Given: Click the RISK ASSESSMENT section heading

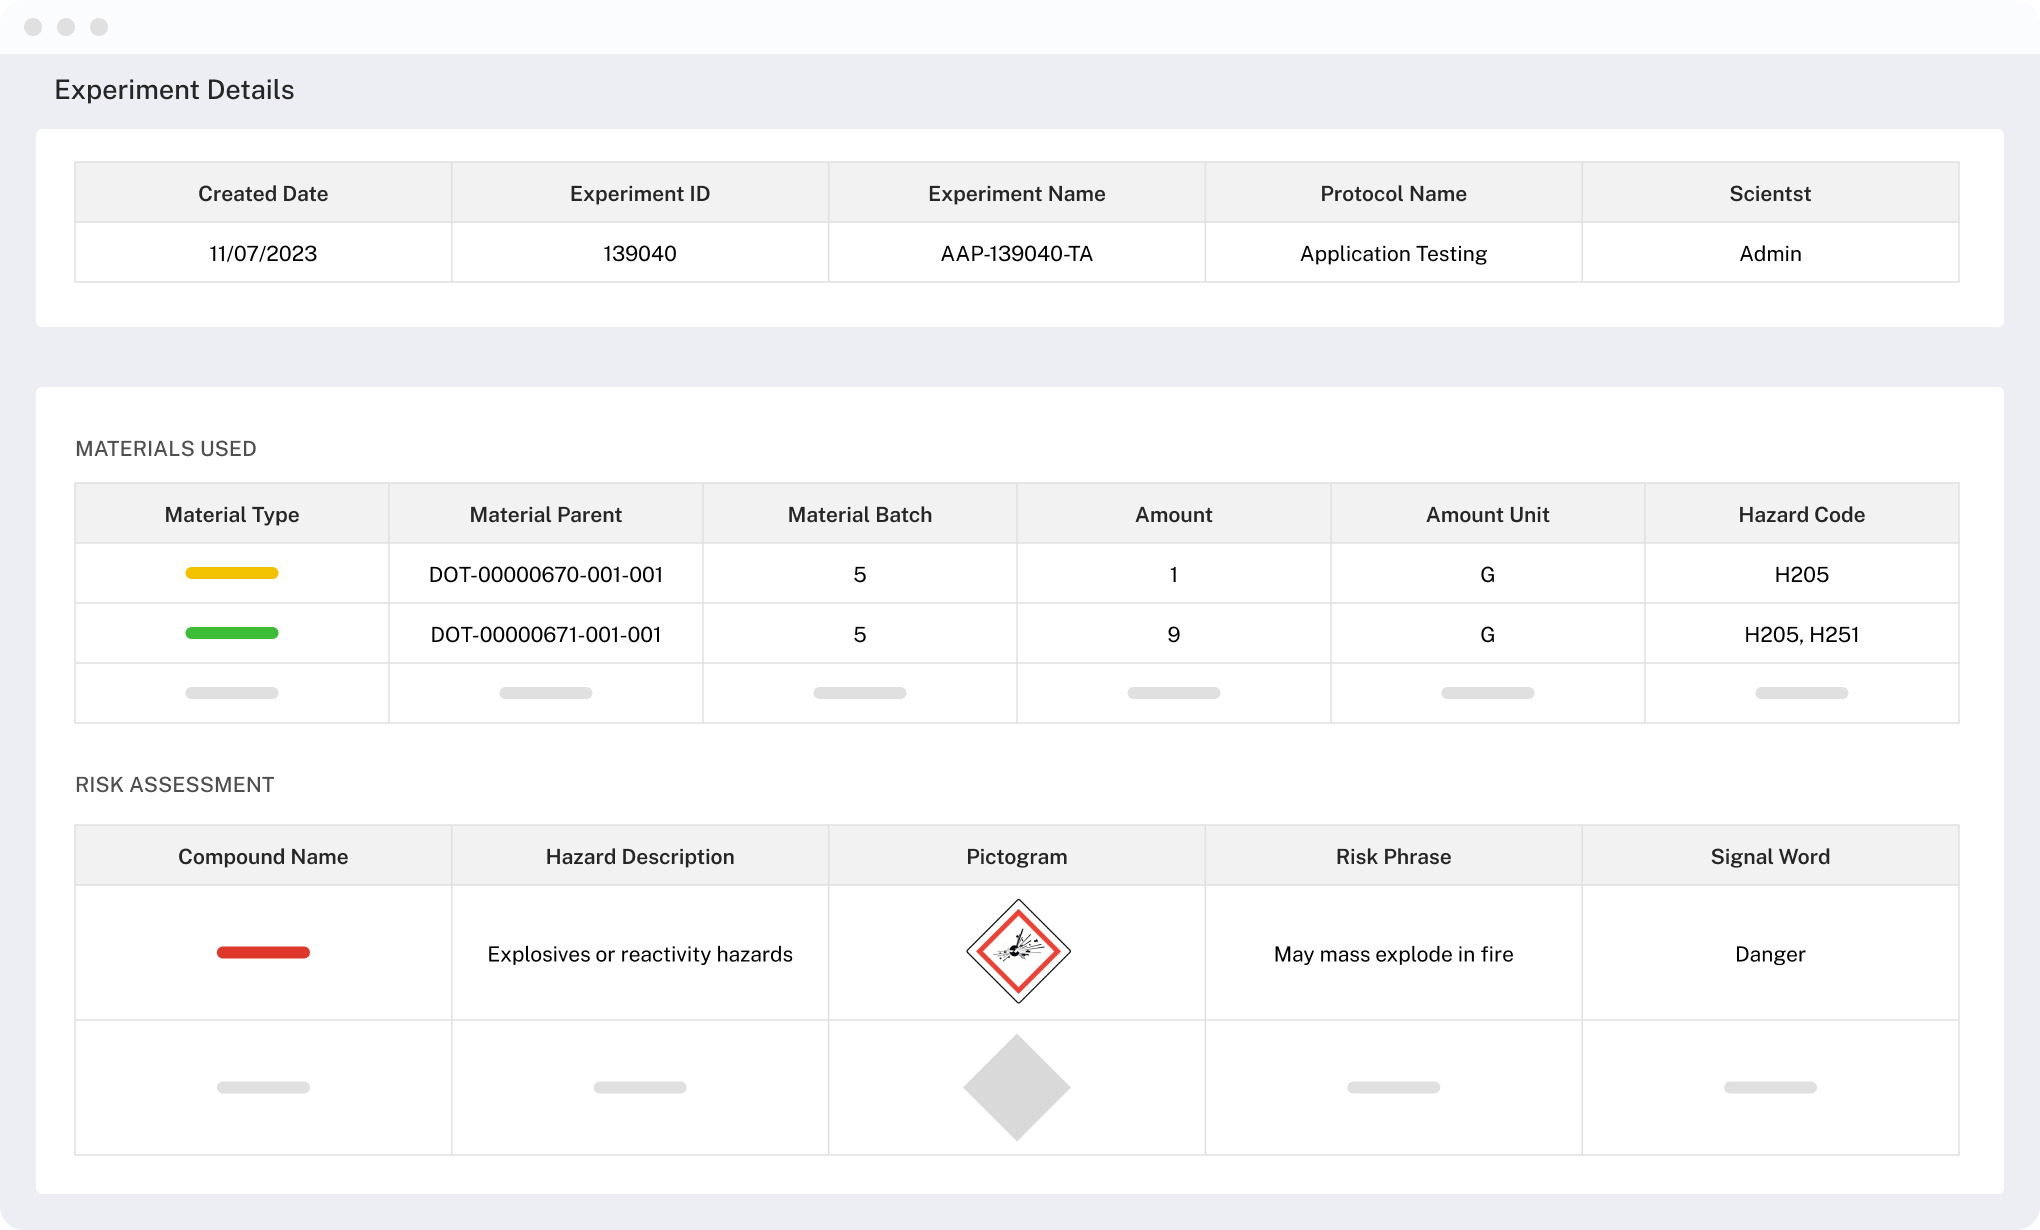Looking at the screenshot, I should 175,784.
